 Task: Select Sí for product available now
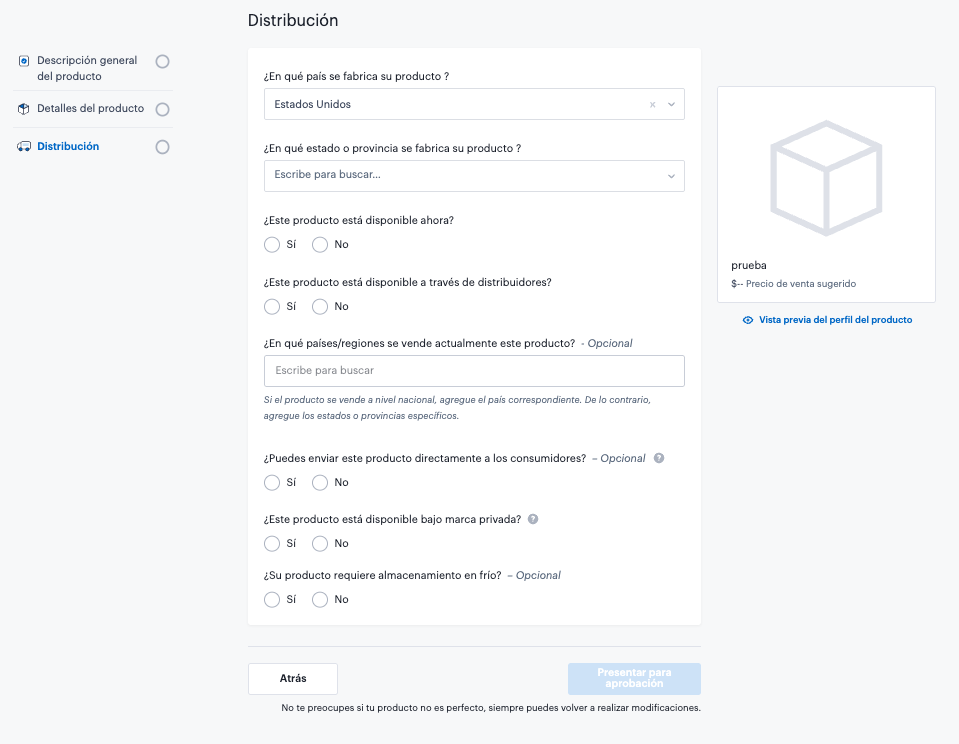click(x=272, y=245)
